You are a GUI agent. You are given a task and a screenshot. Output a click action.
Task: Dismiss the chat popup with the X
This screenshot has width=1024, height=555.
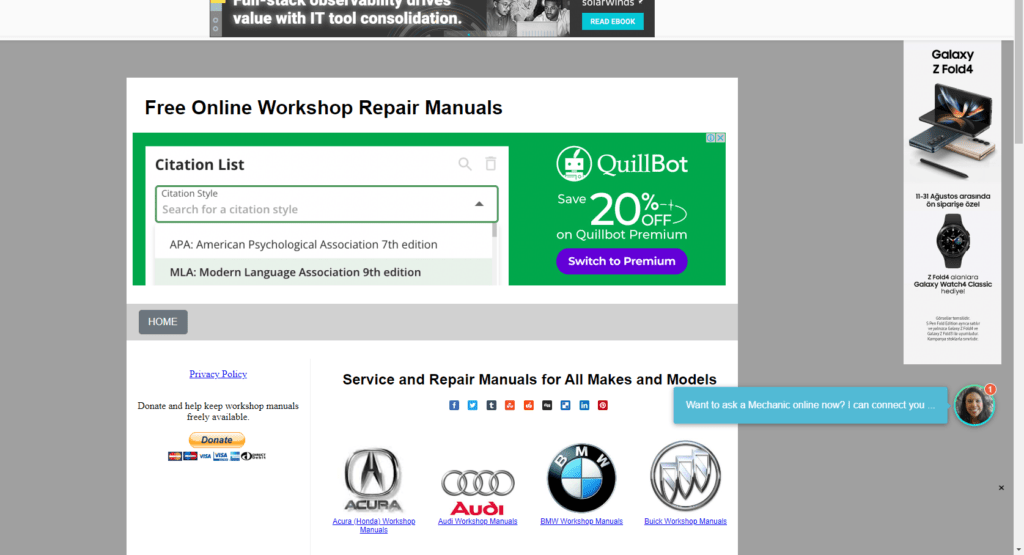point(1001,488)
